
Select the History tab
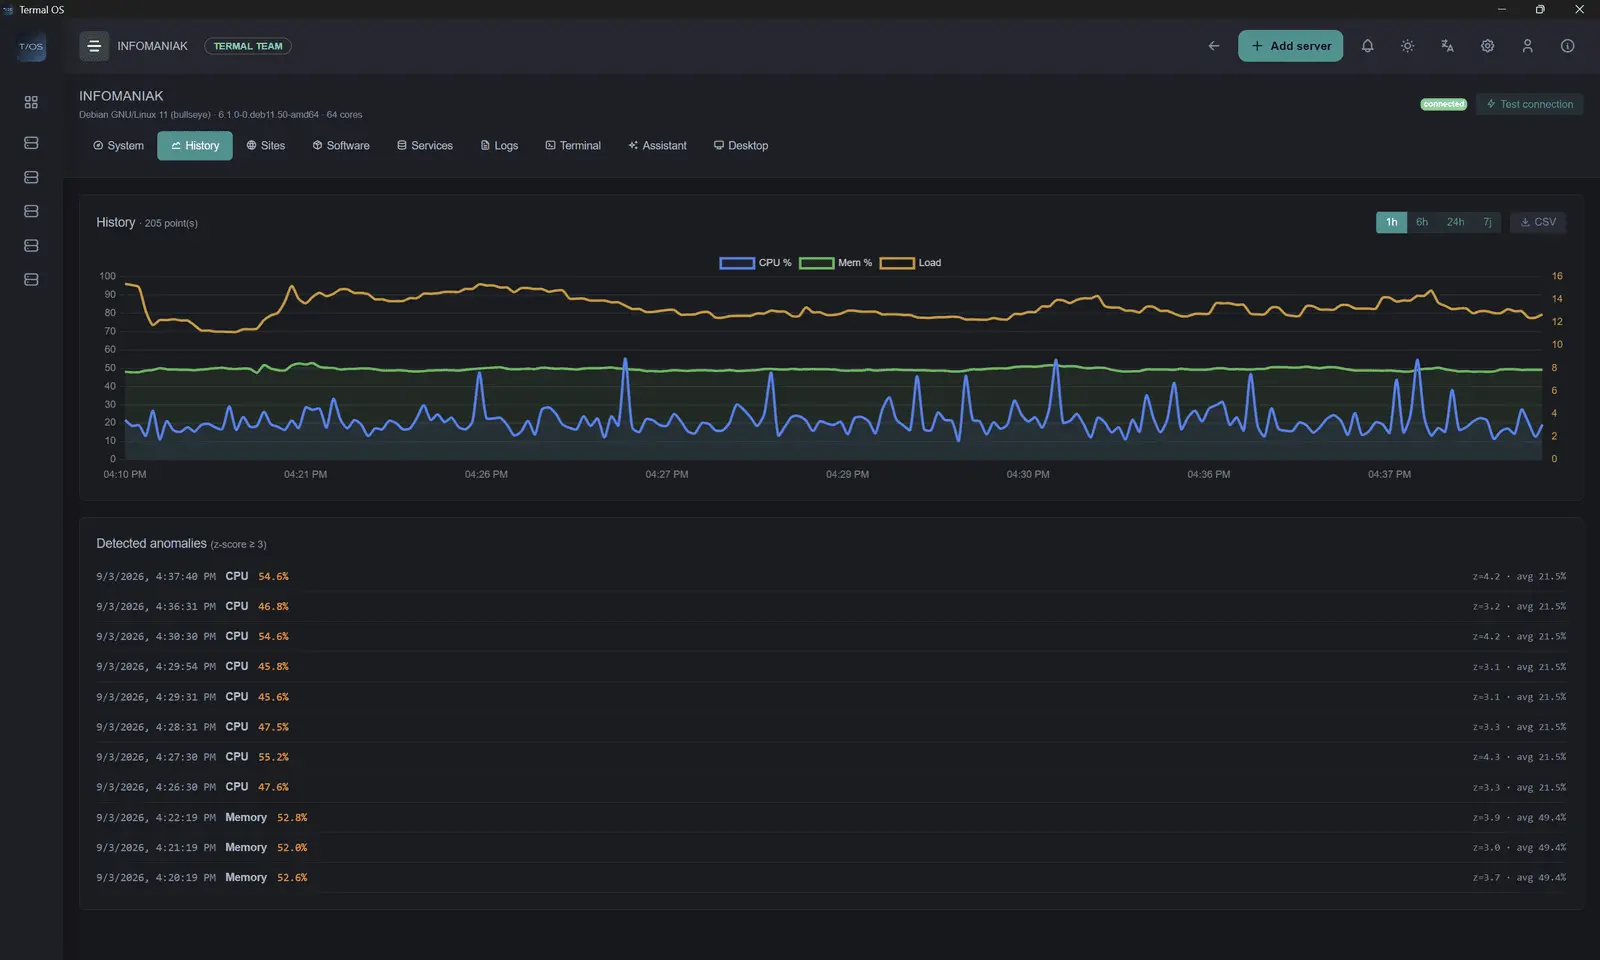coord(195,146)
